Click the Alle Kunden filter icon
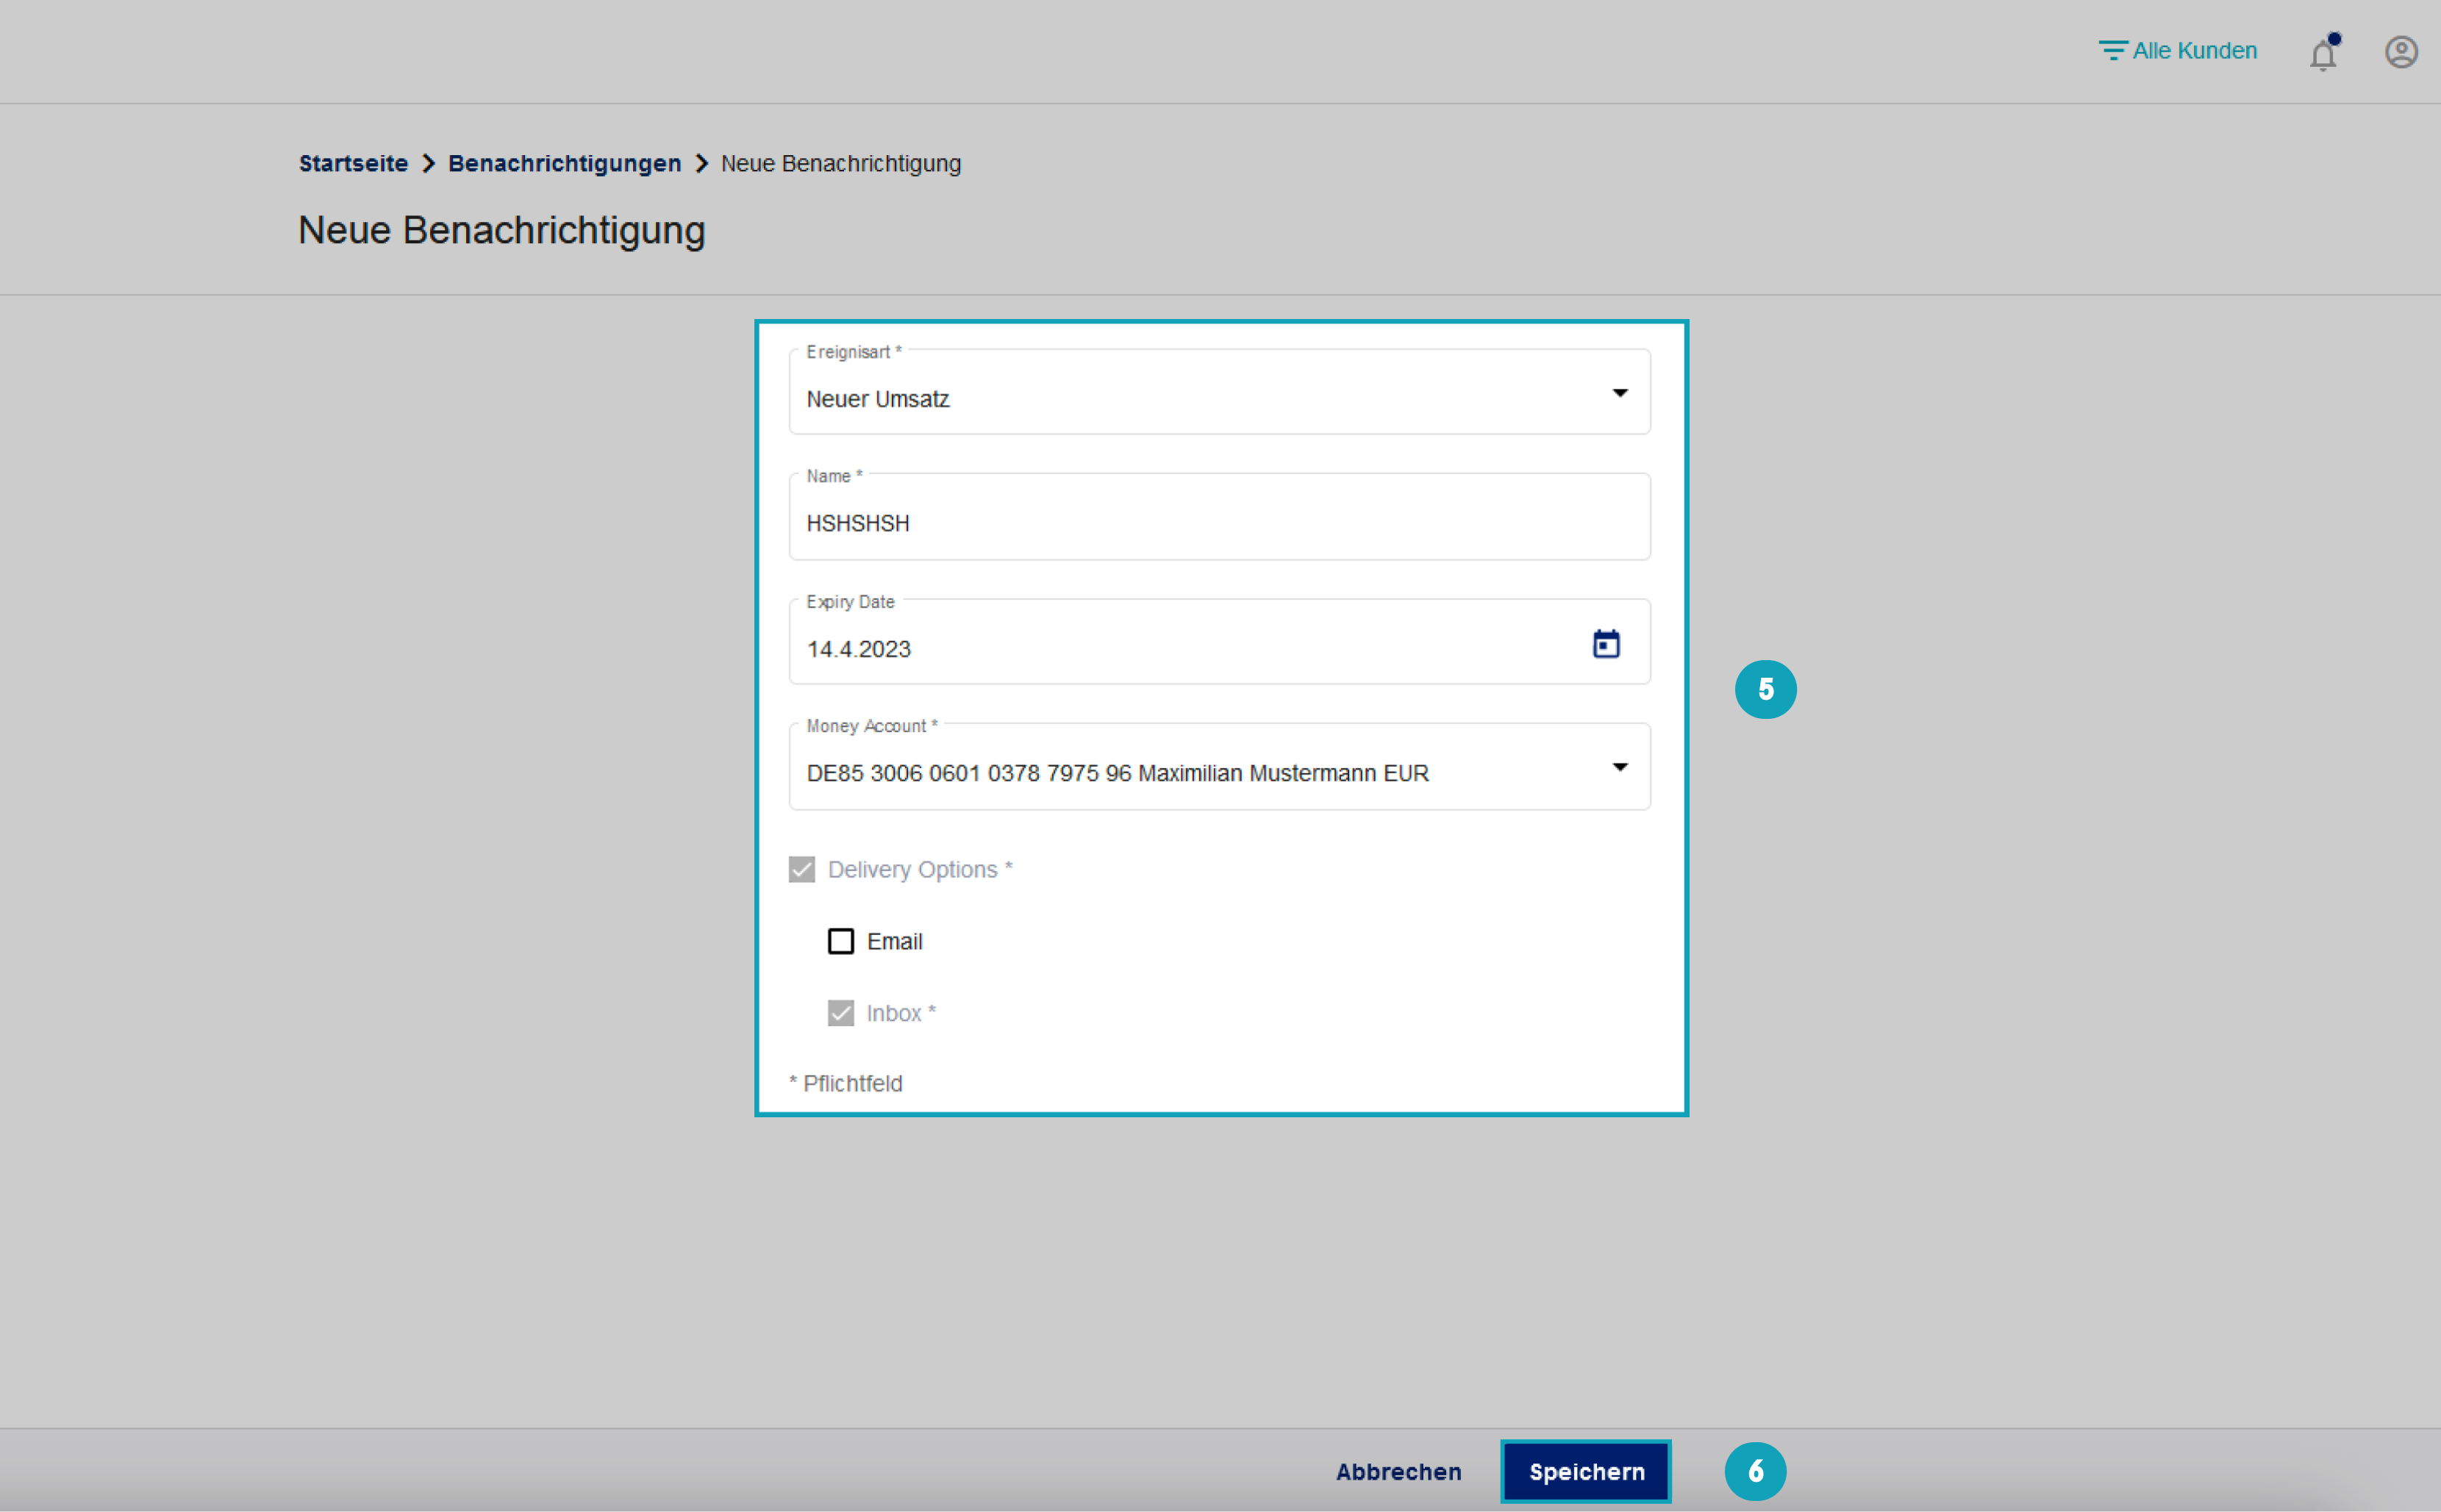 tap(2112, 50)
